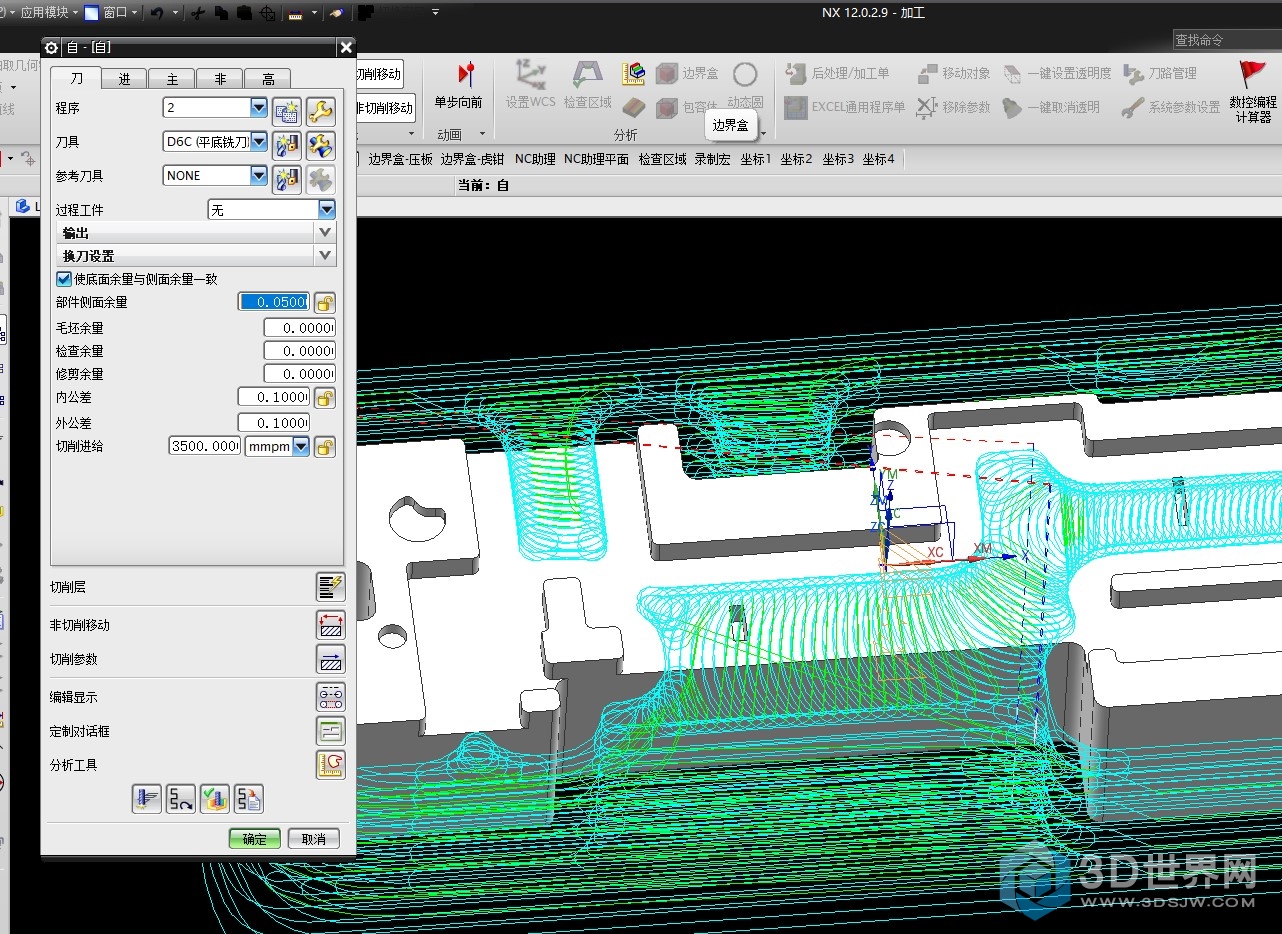Viewport: 1282px width, 934px height.
Task: Click the 切削进给 3500 value field
Action: click(205, 447)
